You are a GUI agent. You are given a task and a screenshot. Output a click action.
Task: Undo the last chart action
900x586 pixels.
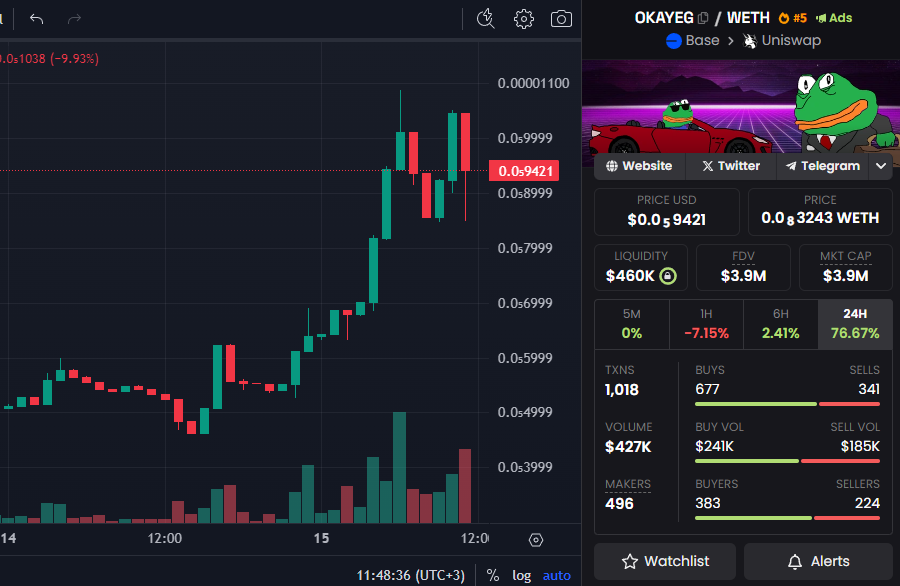click(37, 19)
